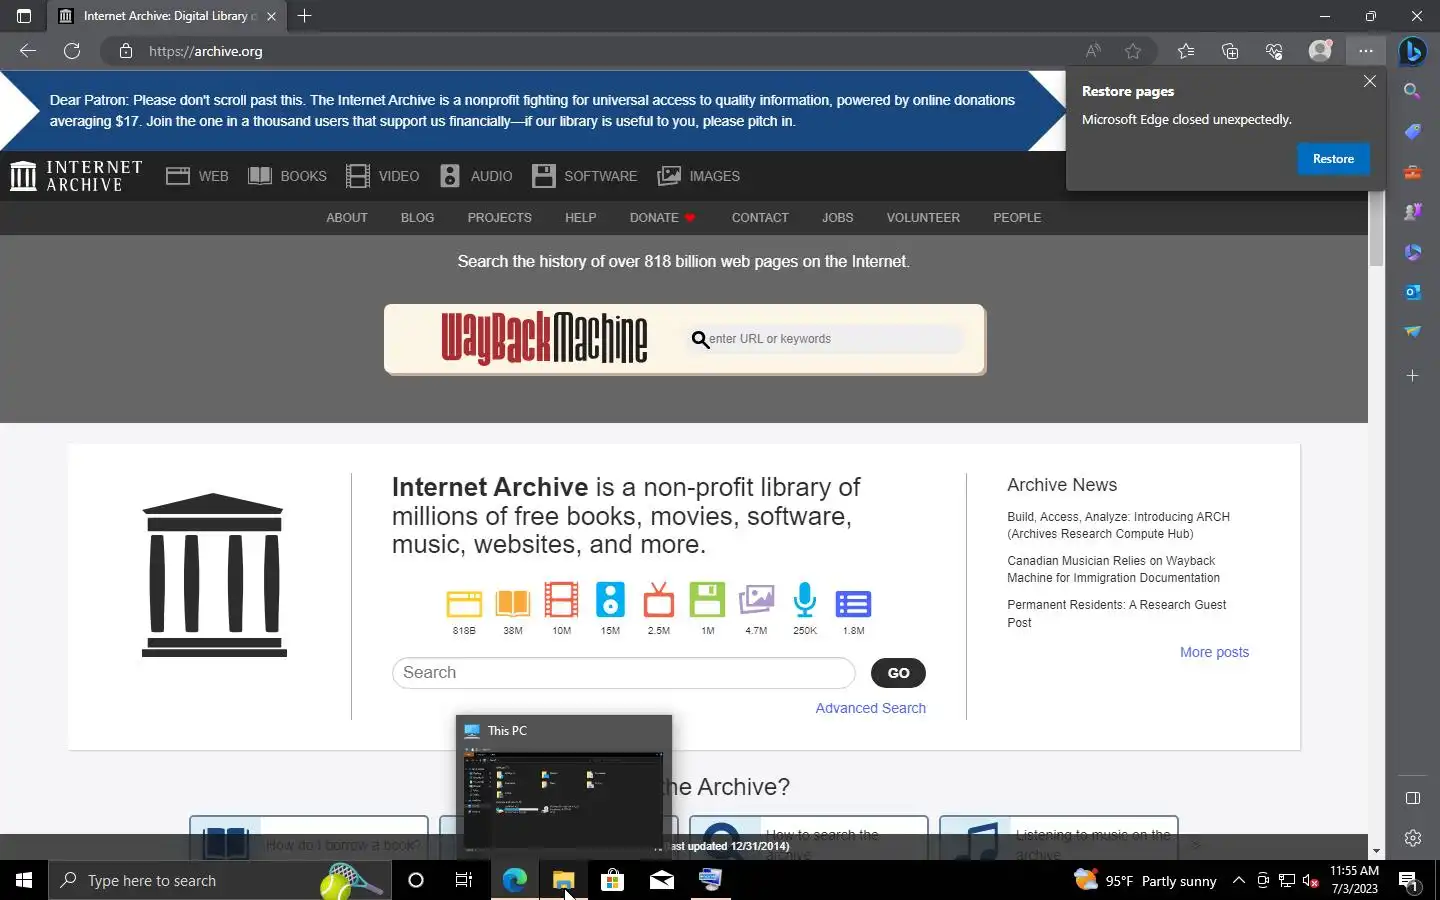Open Edge Favorites list icon
The width and height of the screenshot is (1440, 900).
tap(1186, 51)
